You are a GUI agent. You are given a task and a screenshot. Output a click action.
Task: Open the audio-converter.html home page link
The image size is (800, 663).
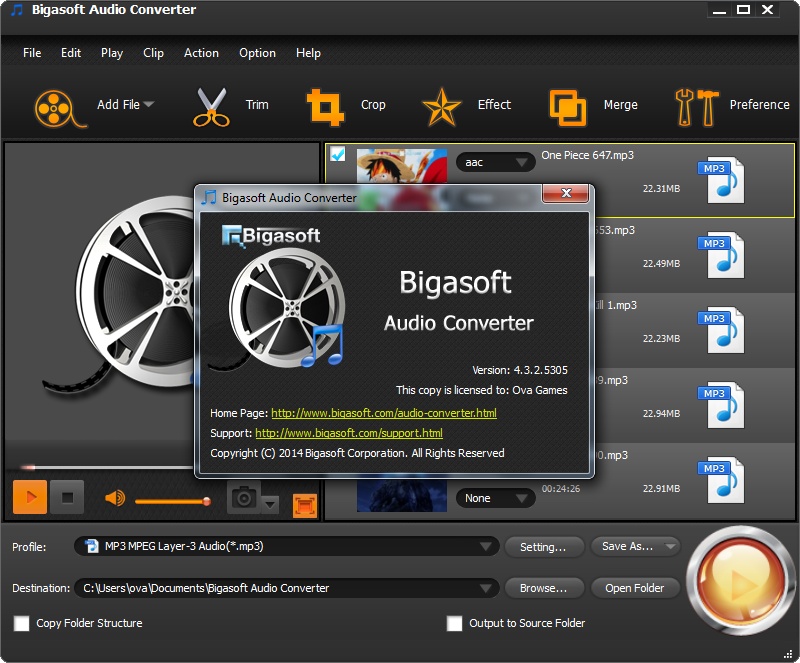tap(384, 413)
